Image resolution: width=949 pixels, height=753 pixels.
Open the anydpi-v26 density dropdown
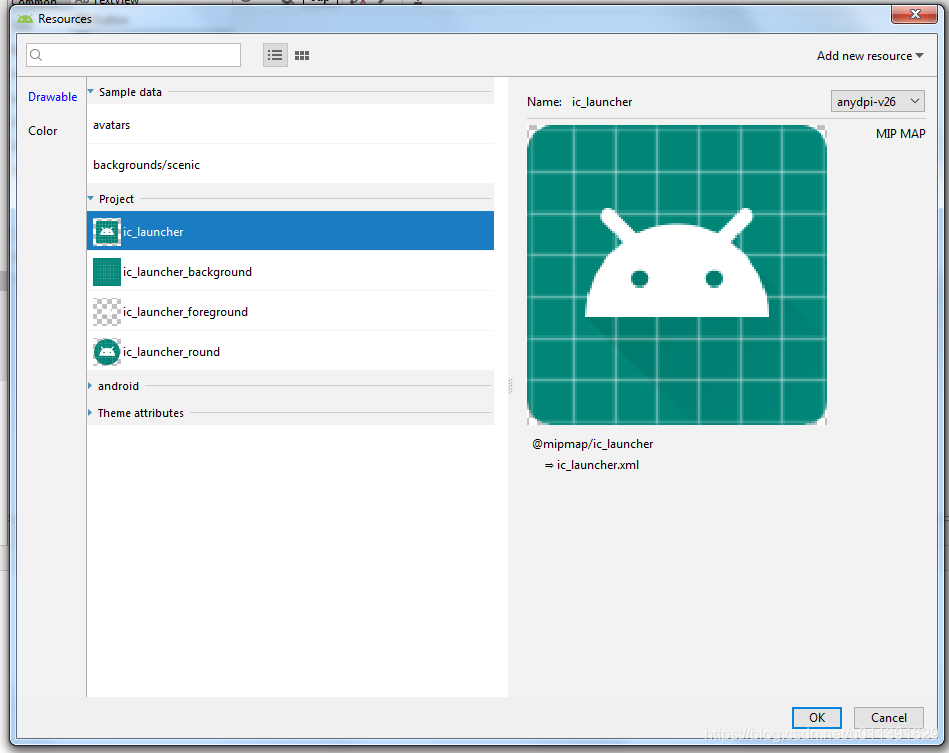pyautogui.click(x=878, y=102)
